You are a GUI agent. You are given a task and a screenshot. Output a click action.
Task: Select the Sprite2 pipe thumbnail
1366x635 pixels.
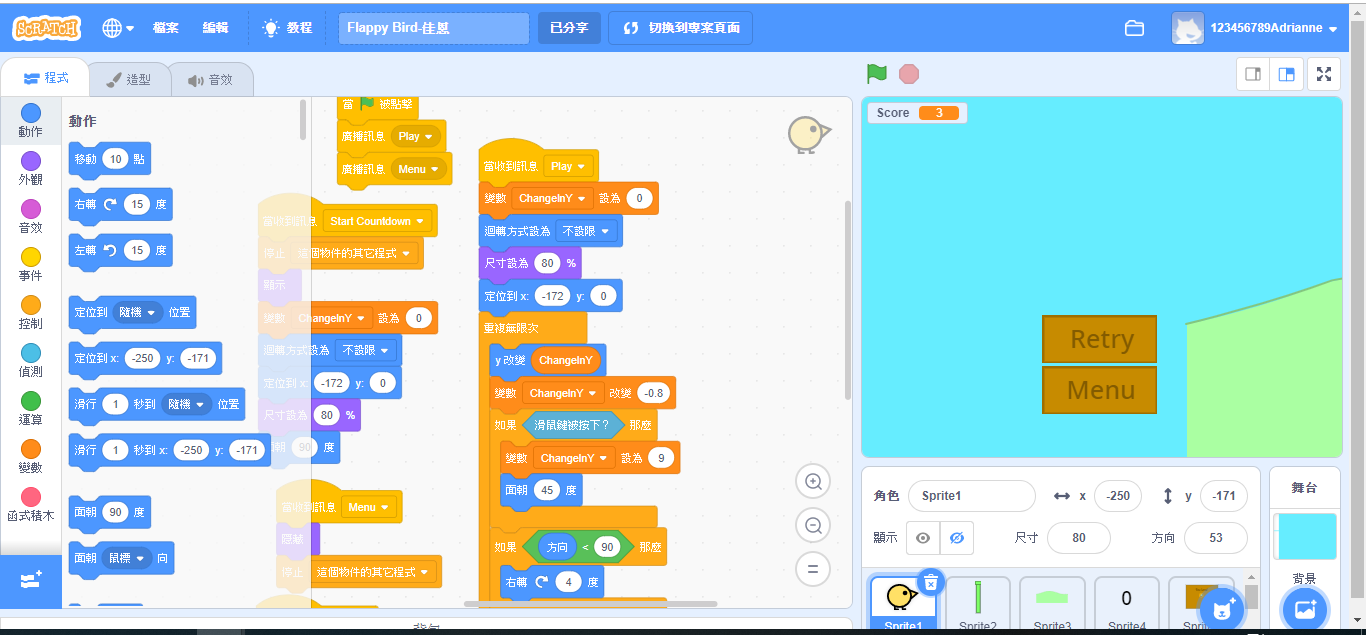point(978,603)
